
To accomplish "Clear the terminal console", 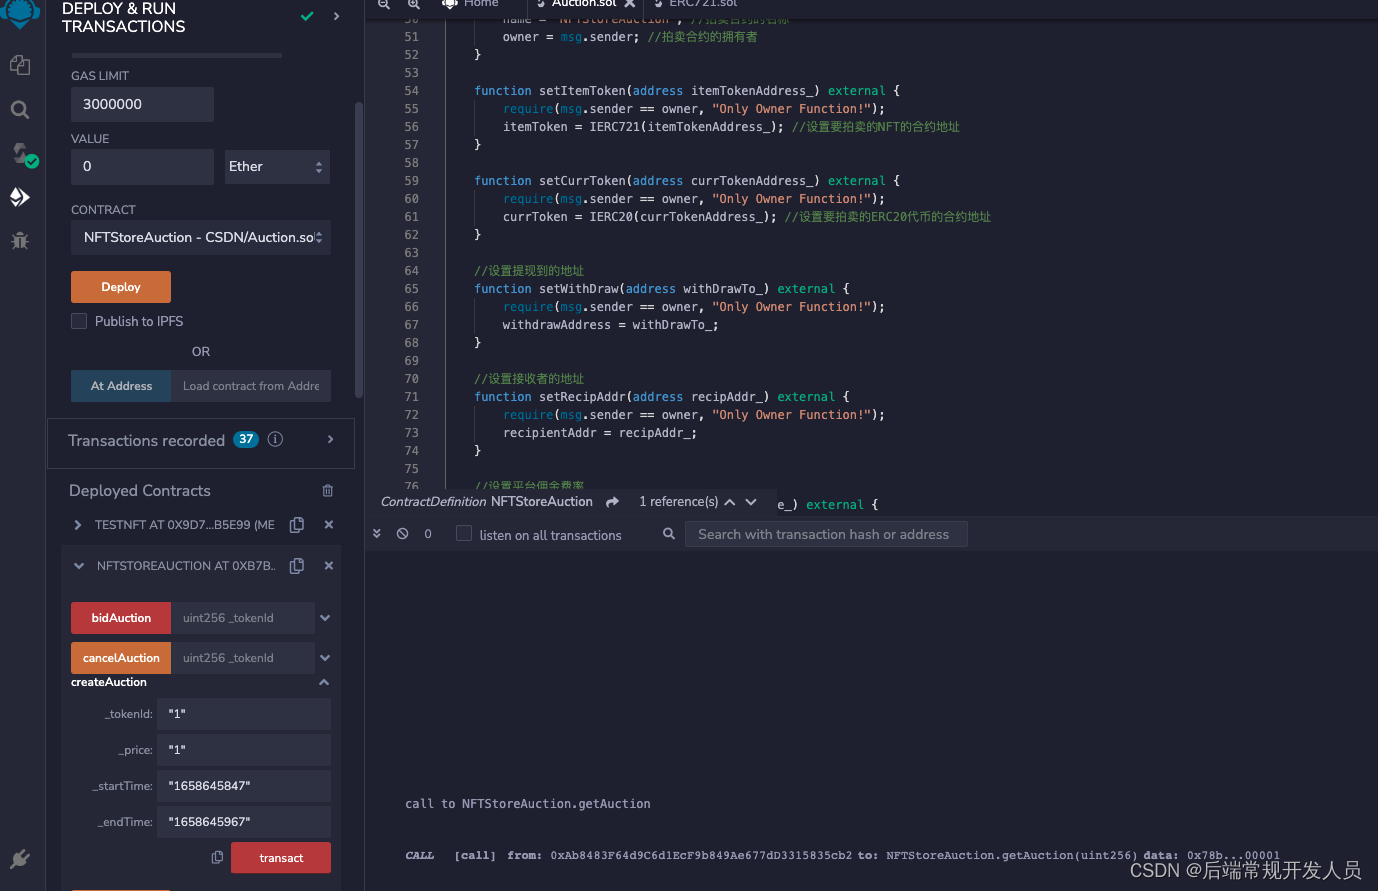I will (x=402, y=534).
